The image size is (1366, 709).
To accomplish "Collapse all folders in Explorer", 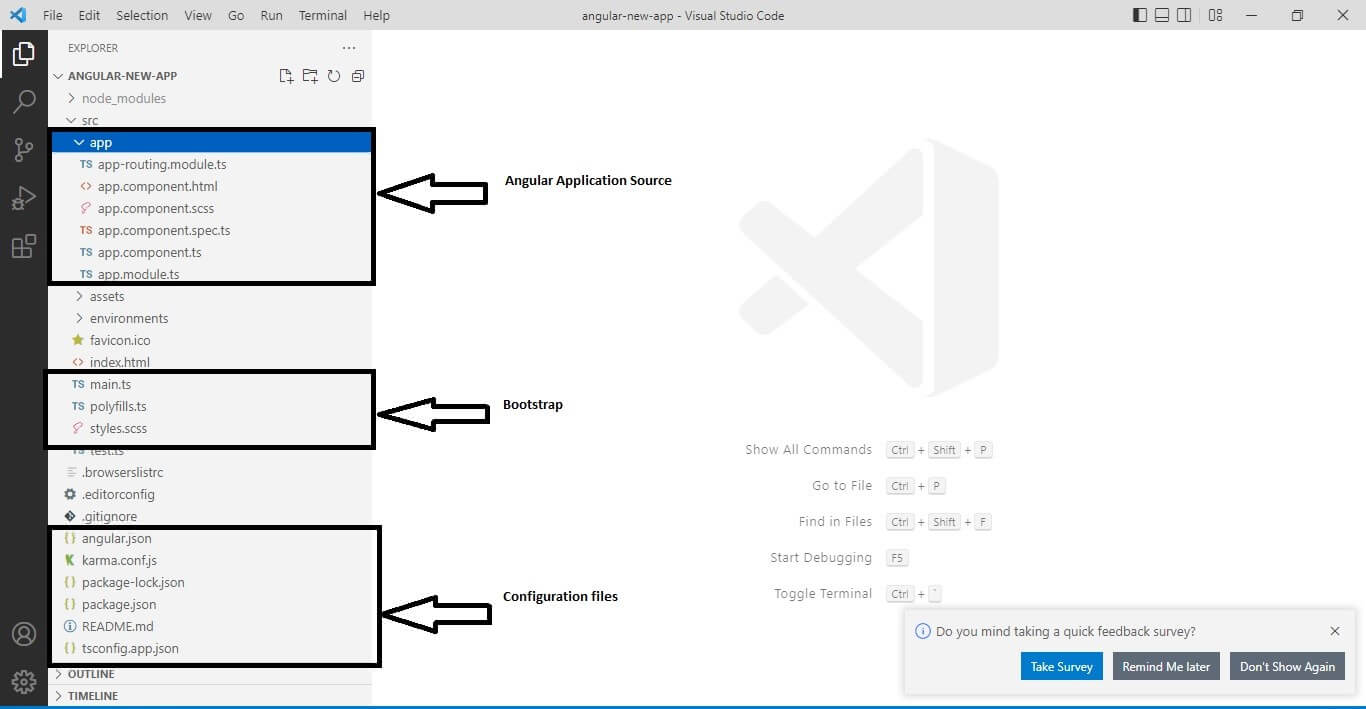I will (358, 76).
